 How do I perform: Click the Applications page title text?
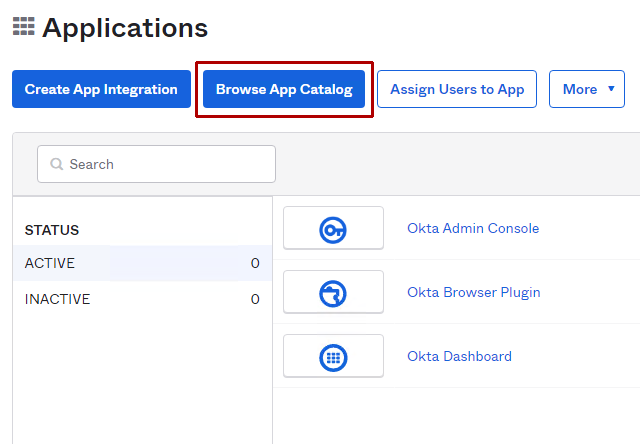[x=125, y=28]
